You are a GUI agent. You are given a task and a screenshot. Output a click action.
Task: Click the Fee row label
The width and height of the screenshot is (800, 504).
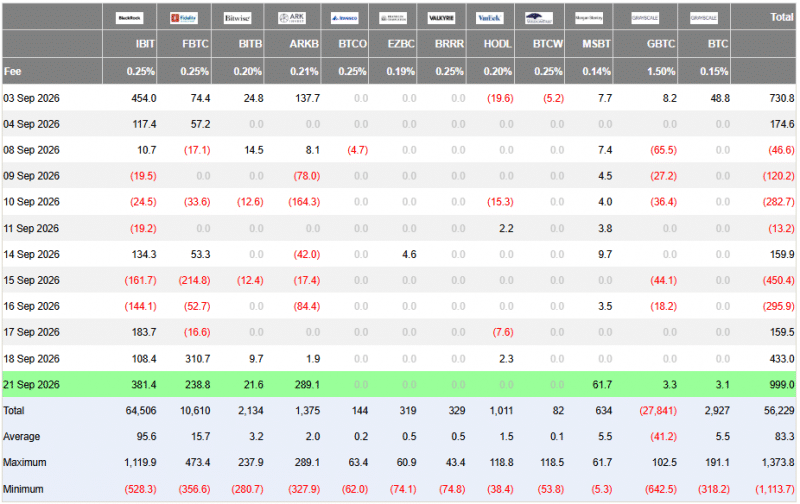13,71
